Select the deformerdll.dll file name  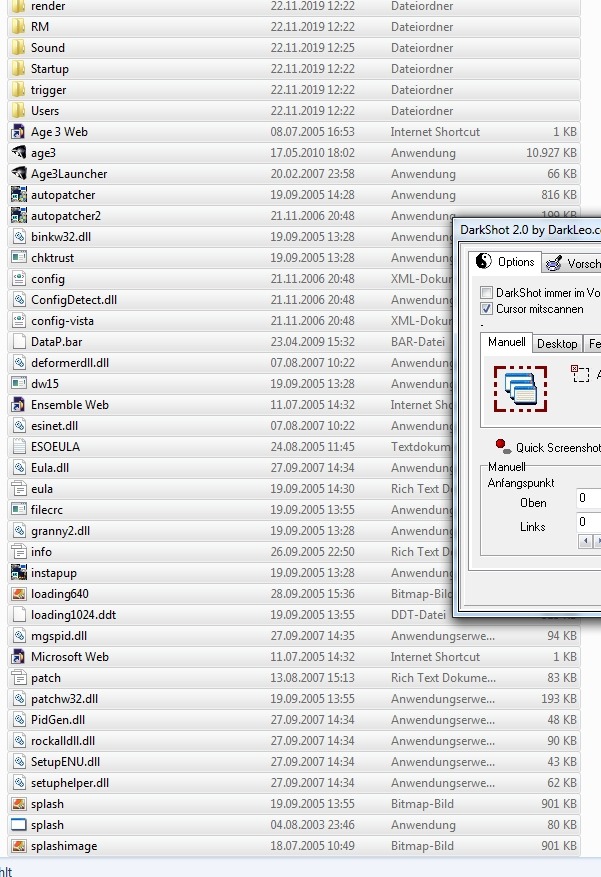(70, 363)
